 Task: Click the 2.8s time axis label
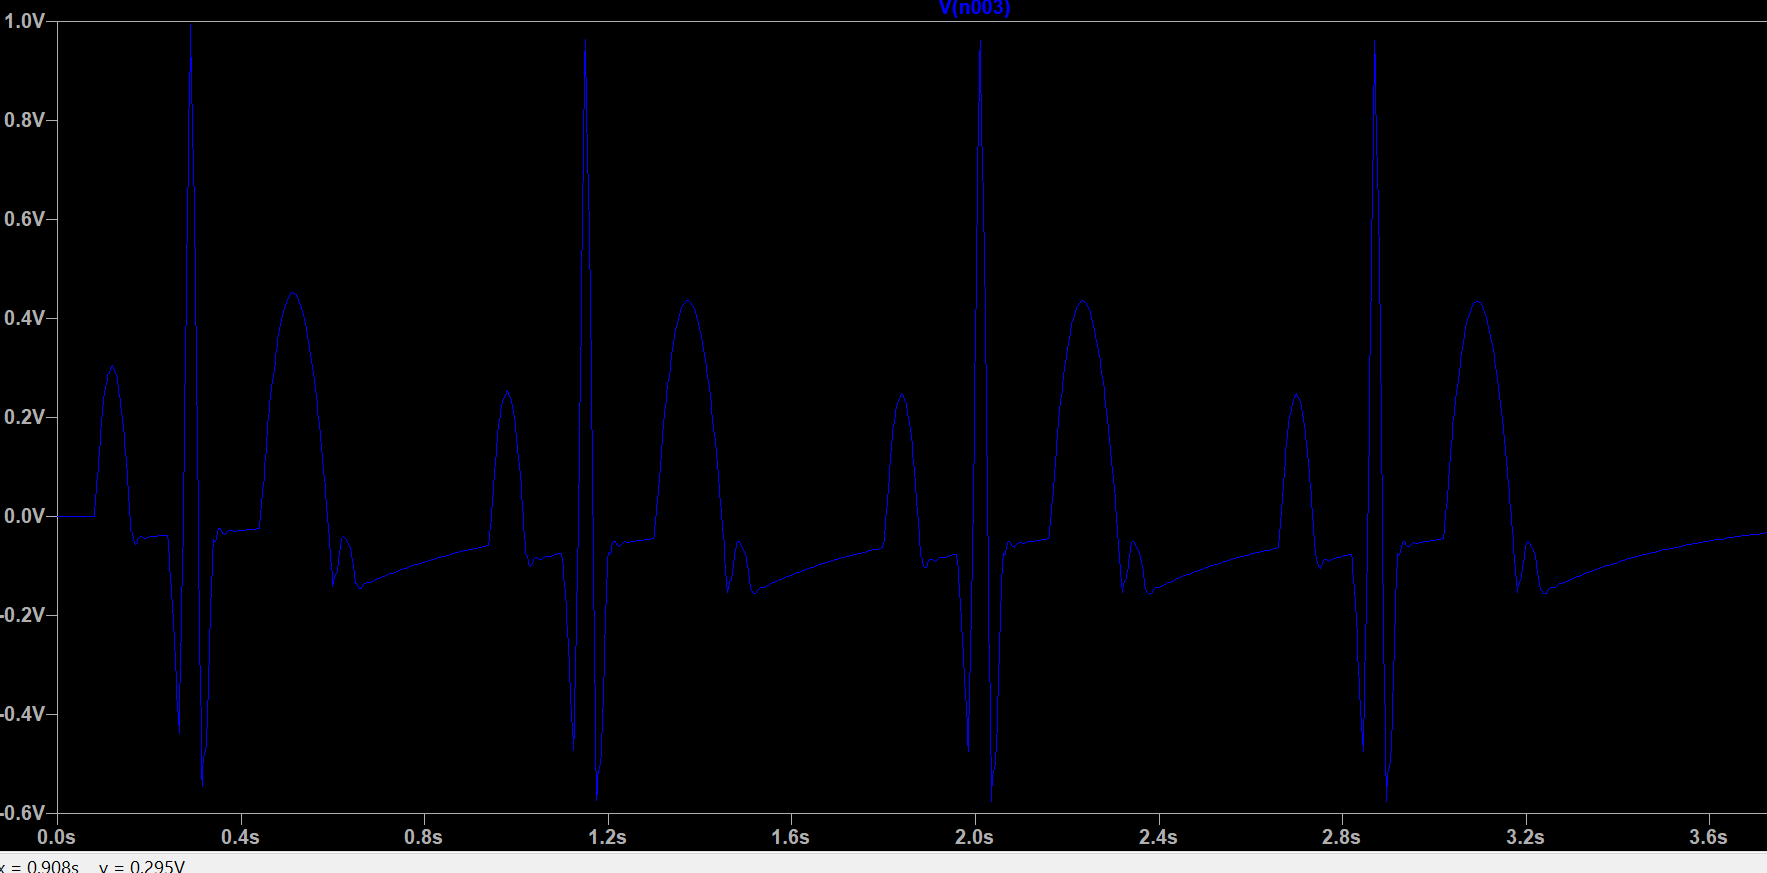[1341, 837]
